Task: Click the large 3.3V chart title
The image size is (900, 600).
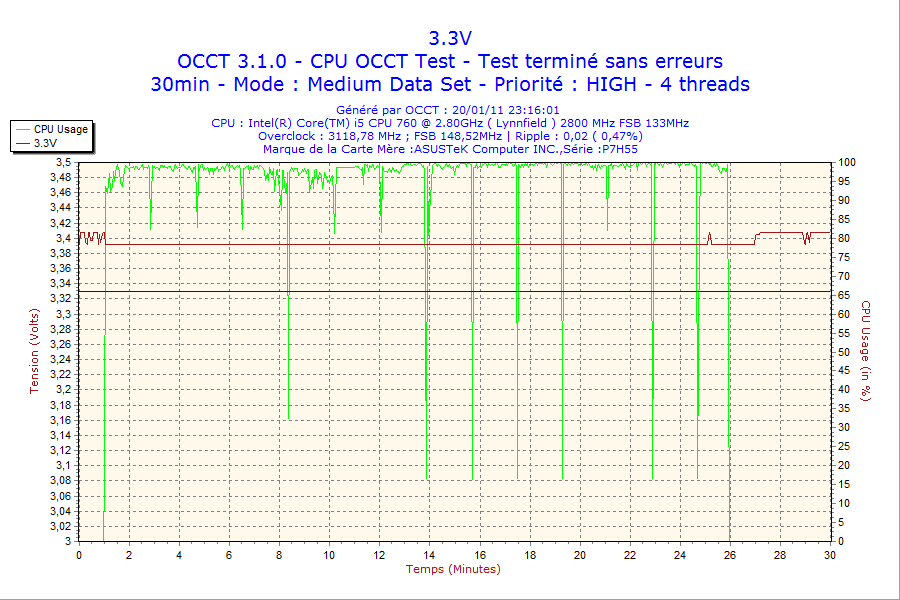Action: (x=449, y=39)
